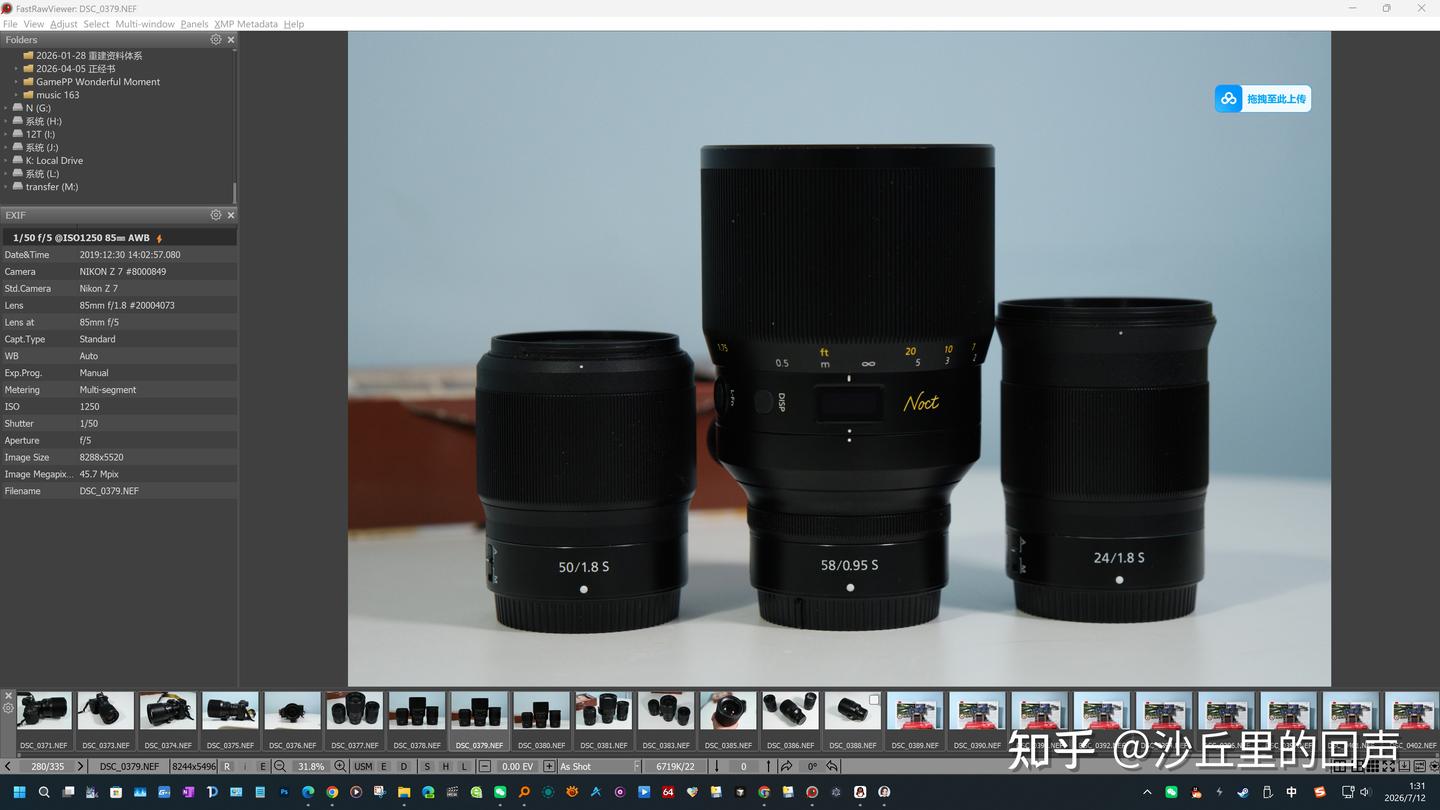Toggle R RAW display mode
Image resolution: width=1440 pixels, height=810 pixels.
pos(227,766)
